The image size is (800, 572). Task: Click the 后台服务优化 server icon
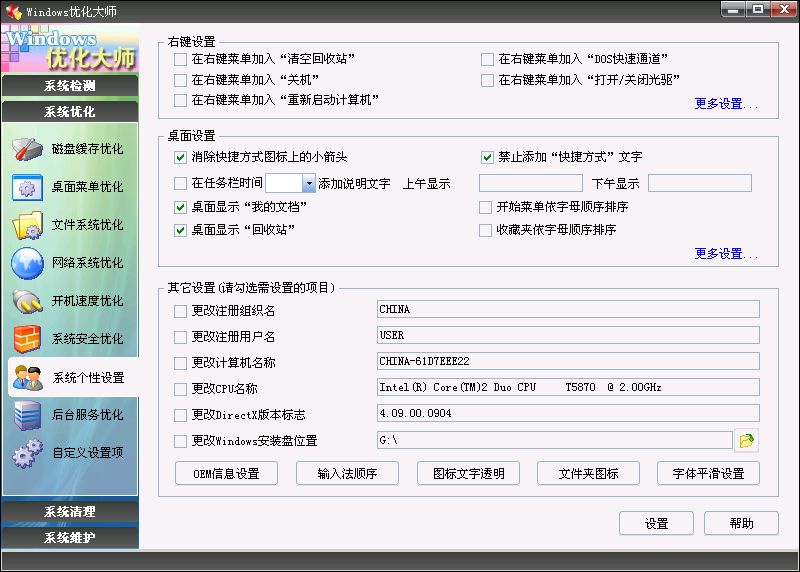27,415
